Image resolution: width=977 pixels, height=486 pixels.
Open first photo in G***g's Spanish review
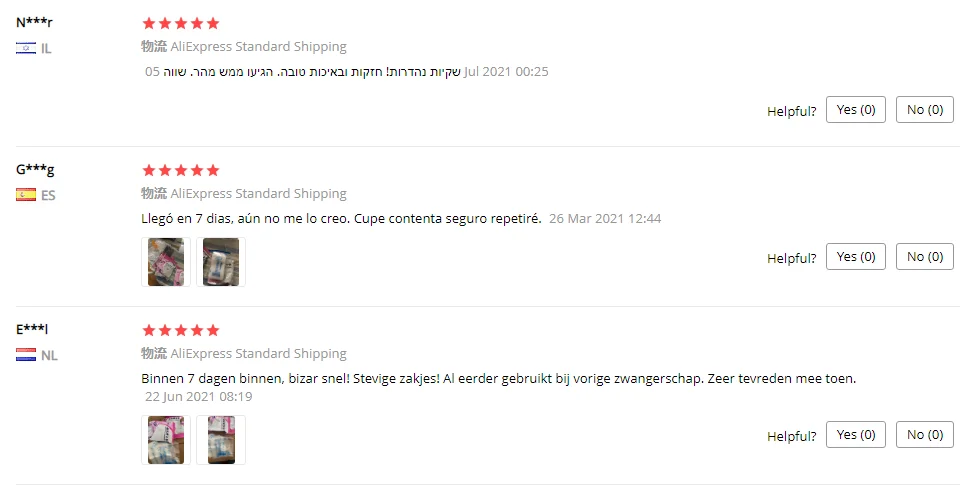166,262
